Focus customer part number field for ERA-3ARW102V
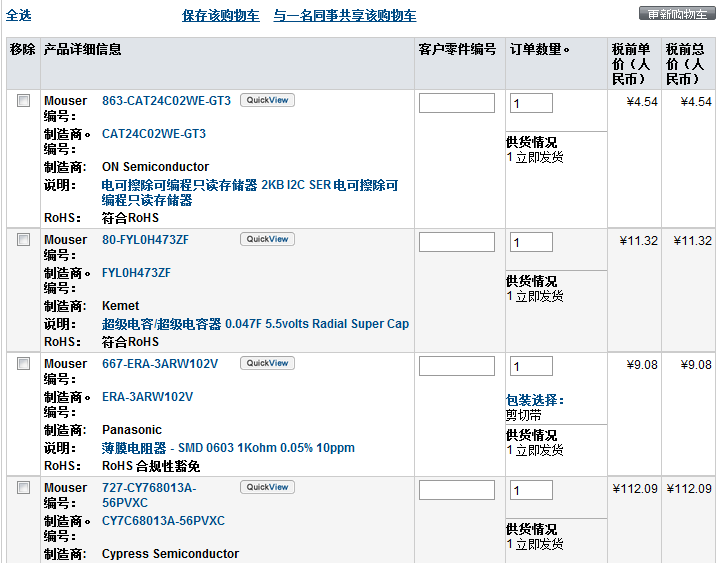The height and width of the screenshot is (563, 717). pyautogui.click(x=457, y=366)
